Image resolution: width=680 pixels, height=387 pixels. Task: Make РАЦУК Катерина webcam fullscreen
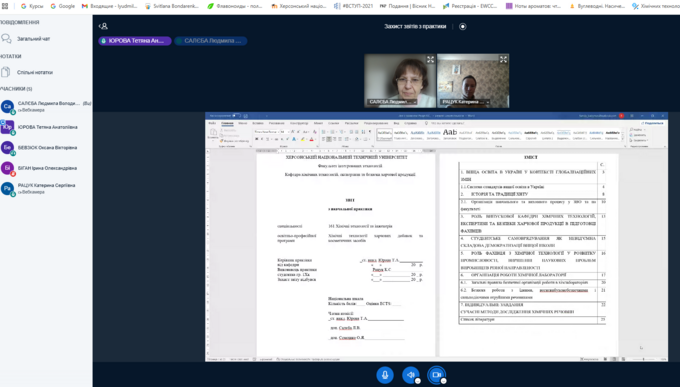click(503, 59)
